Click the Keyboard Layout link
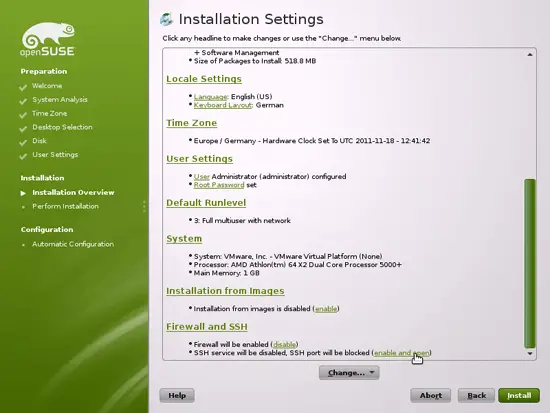The width and height of the screenshot is (550, 413). (x=222, y=105)
